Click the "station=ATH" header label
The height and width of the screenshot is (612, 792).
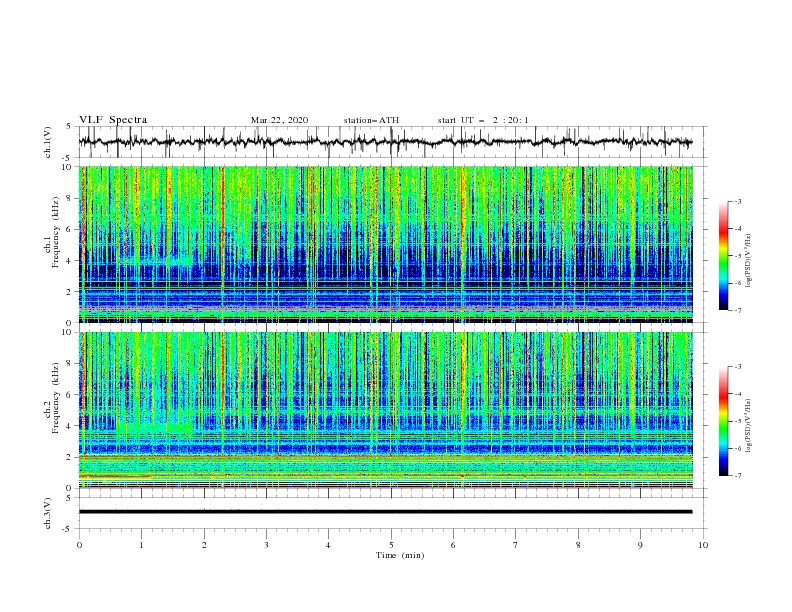coord(371,120)
